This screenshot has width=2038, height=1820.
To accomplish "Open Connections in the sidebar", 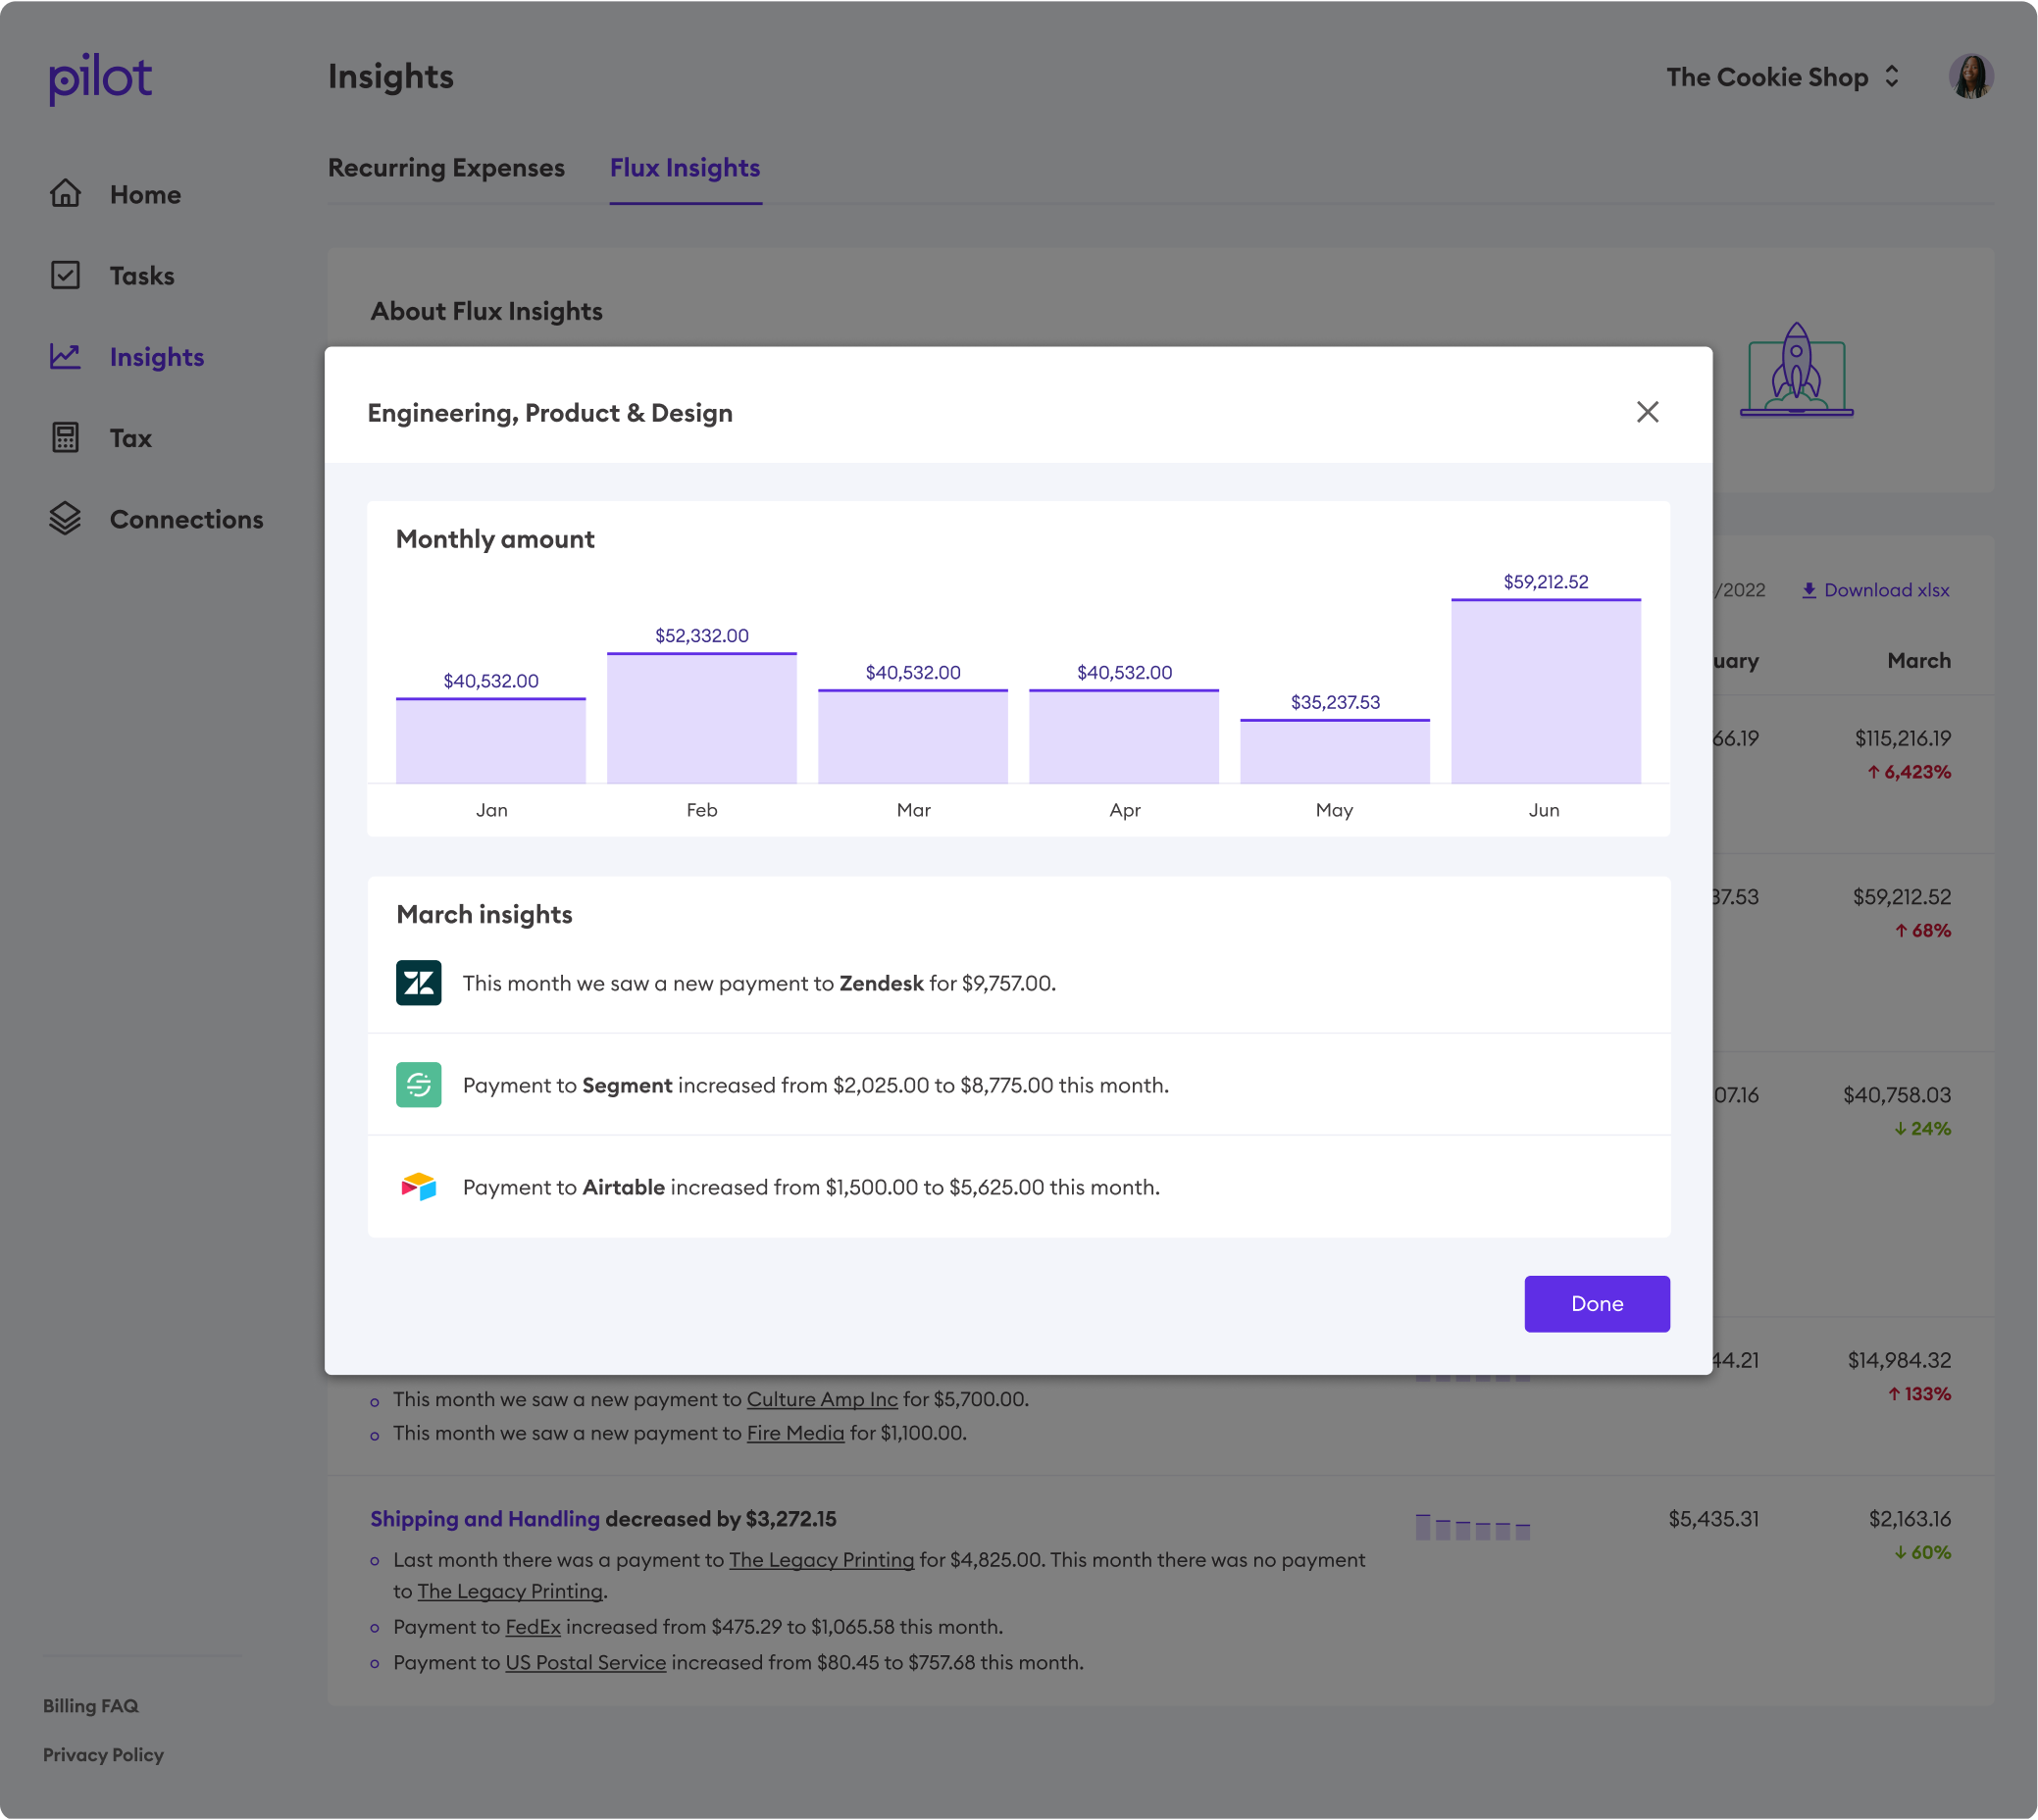I will point(187,519).
